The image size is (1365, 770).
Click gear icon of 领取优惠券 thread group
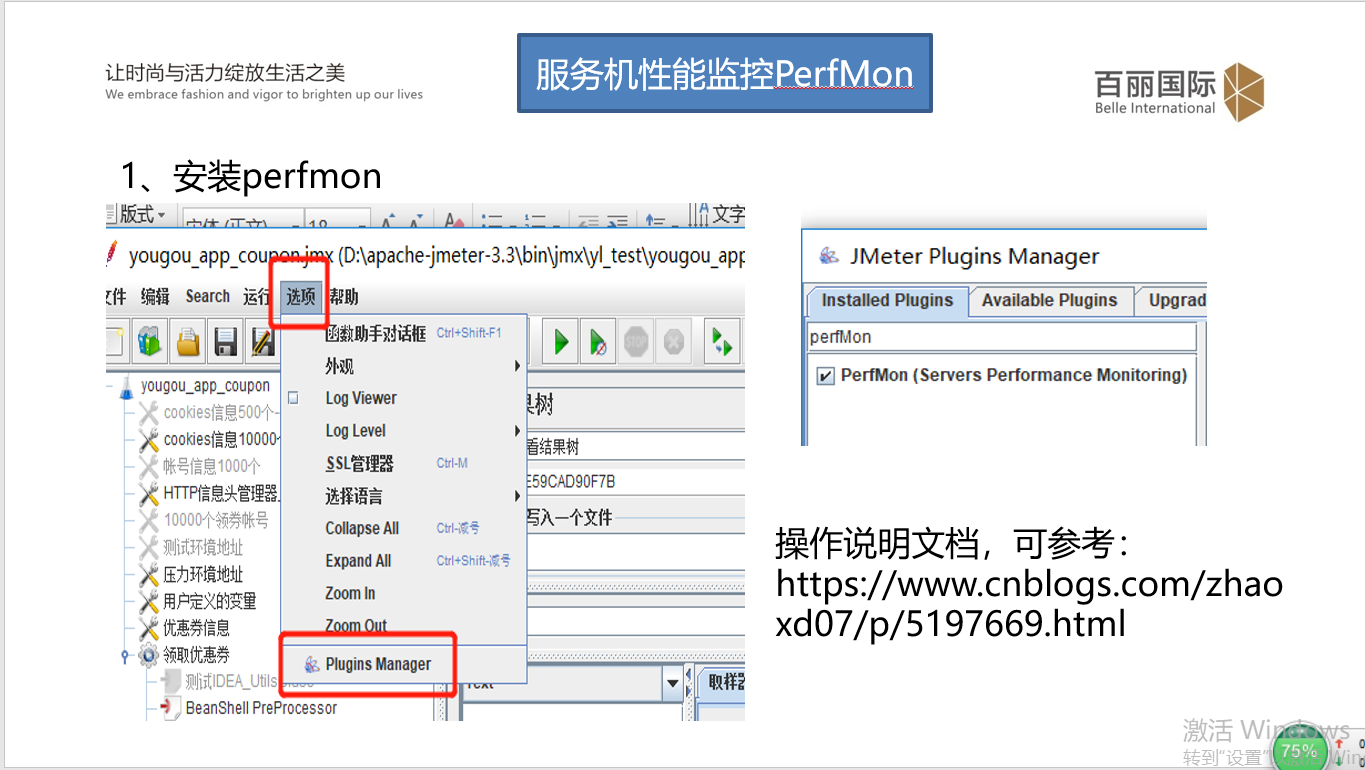(x=148, y=656)
